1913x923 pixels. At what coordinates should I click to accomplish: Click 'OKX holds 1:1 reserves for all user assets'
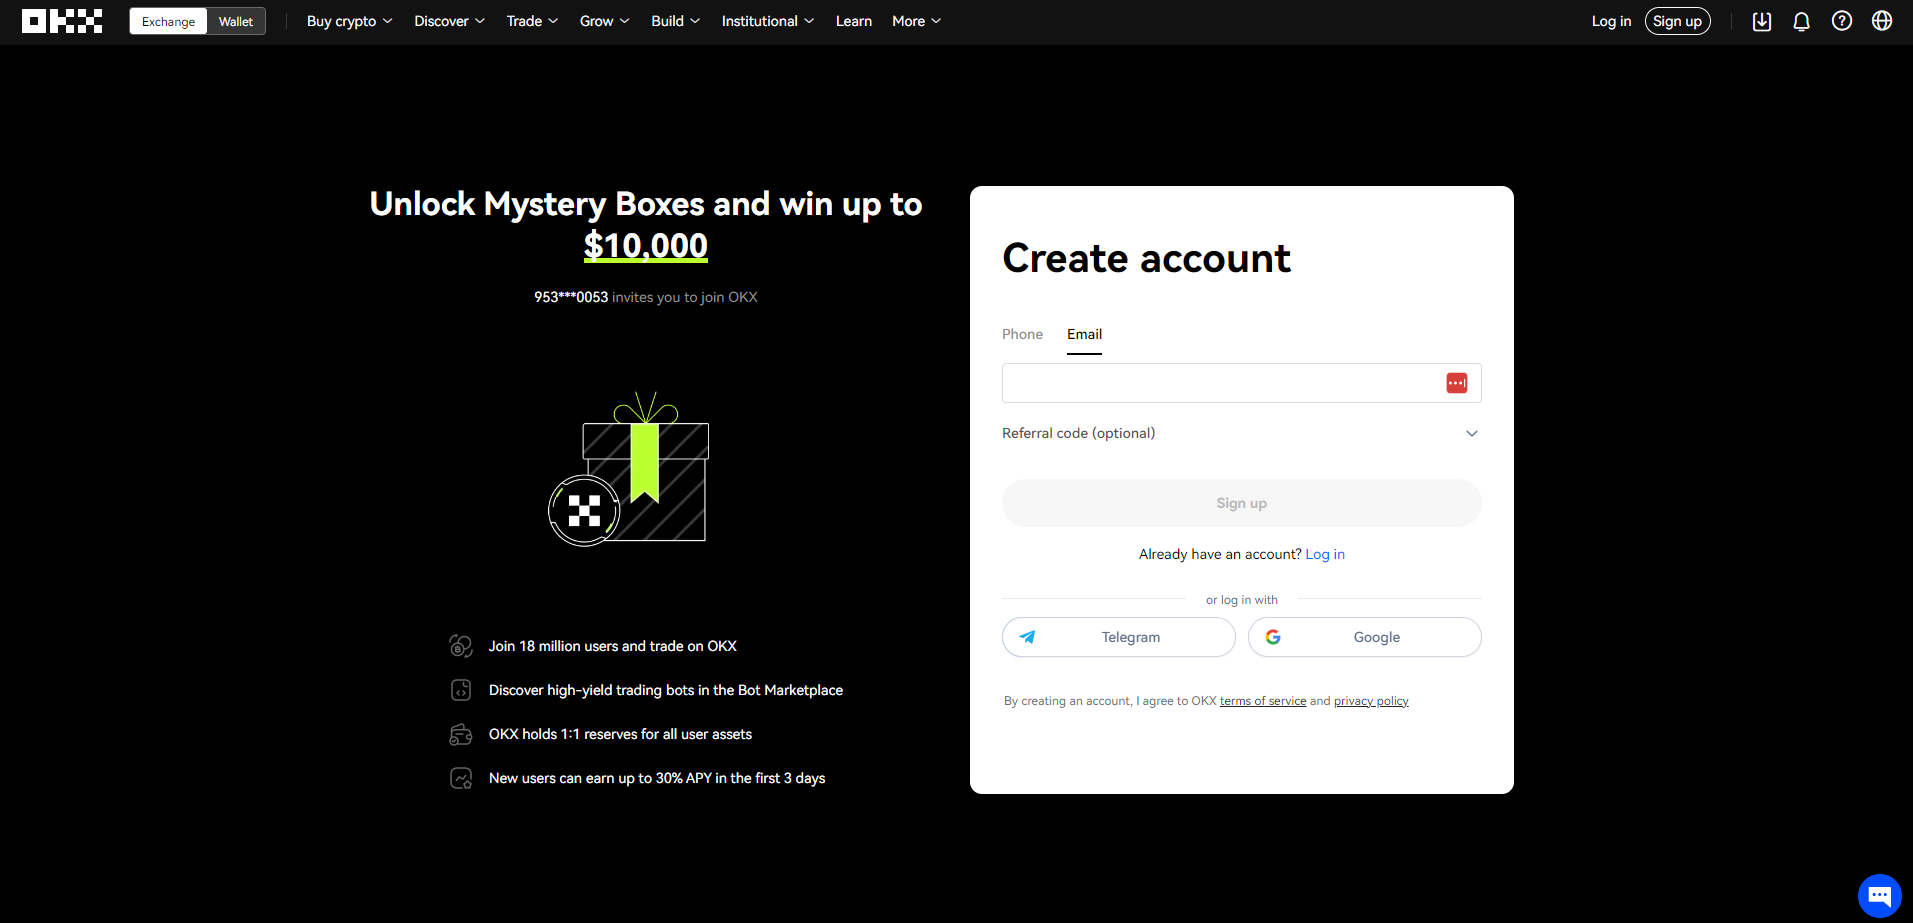620,734
